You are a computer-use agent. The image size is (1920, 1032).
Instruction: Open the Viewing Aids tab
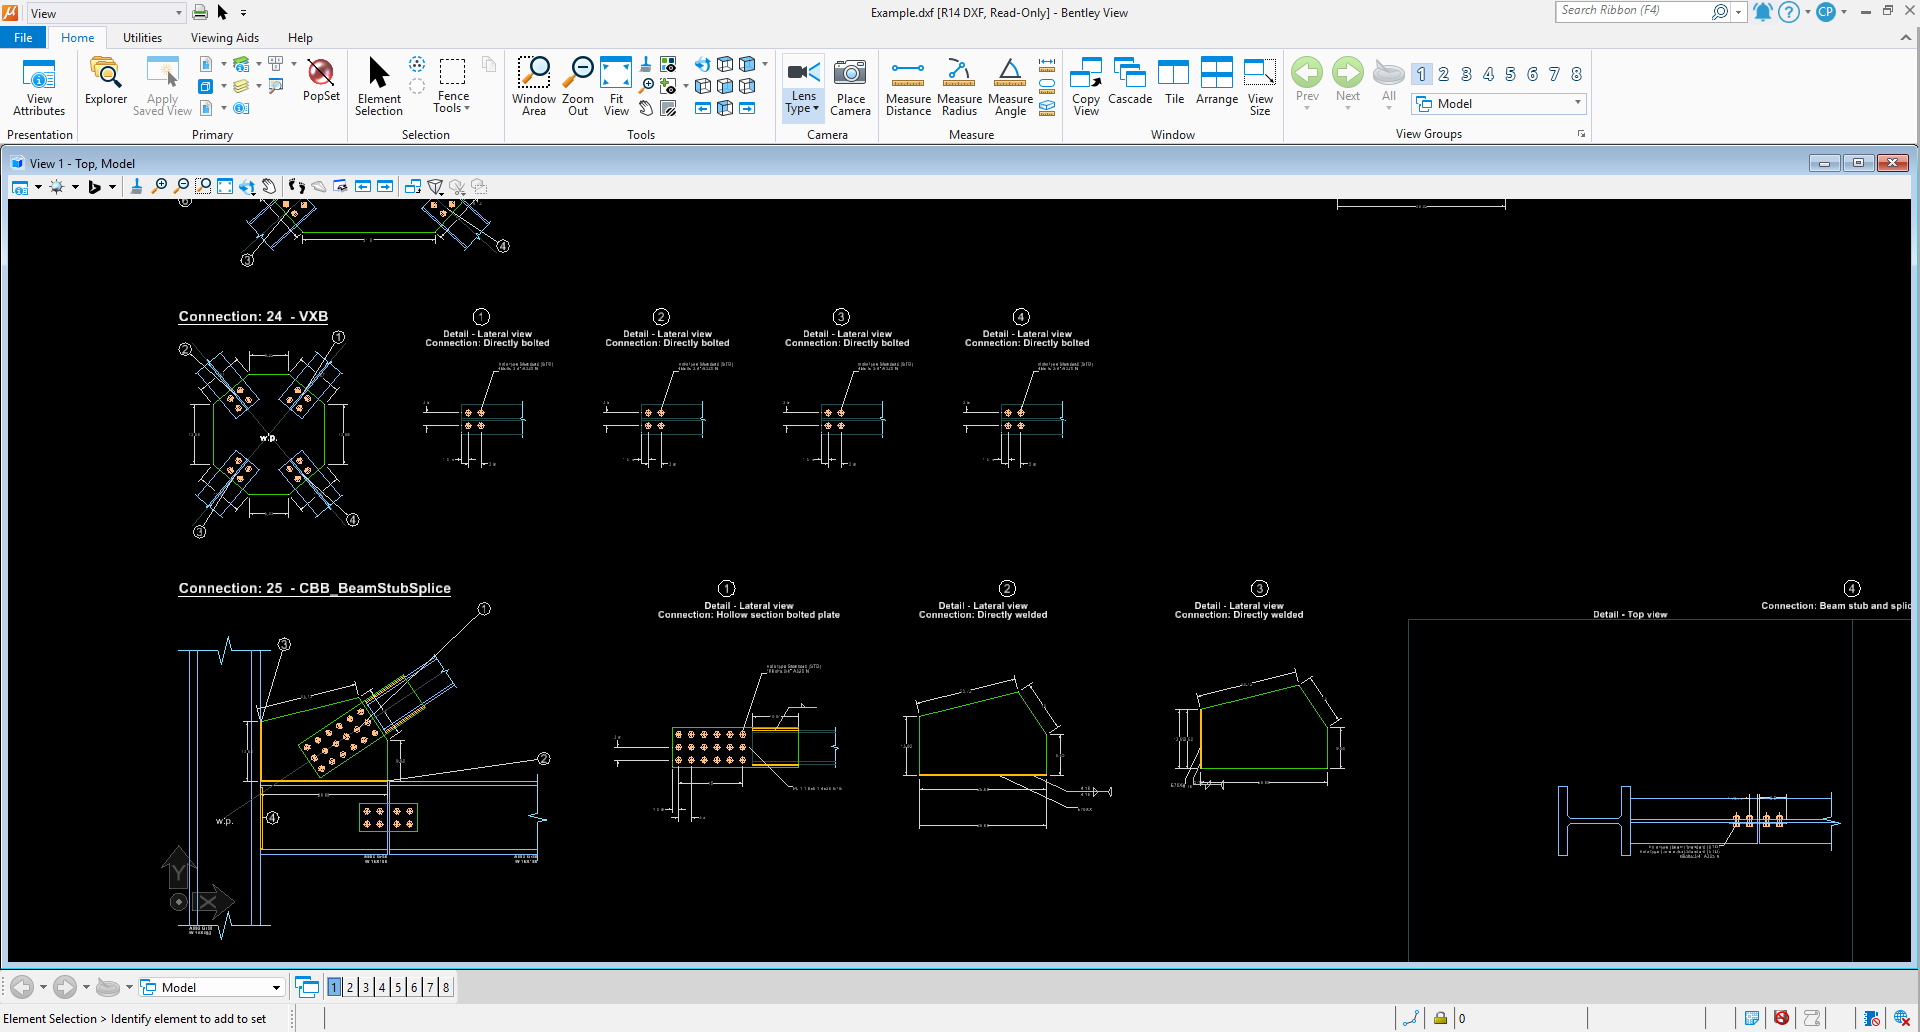[x=224, y=38]
